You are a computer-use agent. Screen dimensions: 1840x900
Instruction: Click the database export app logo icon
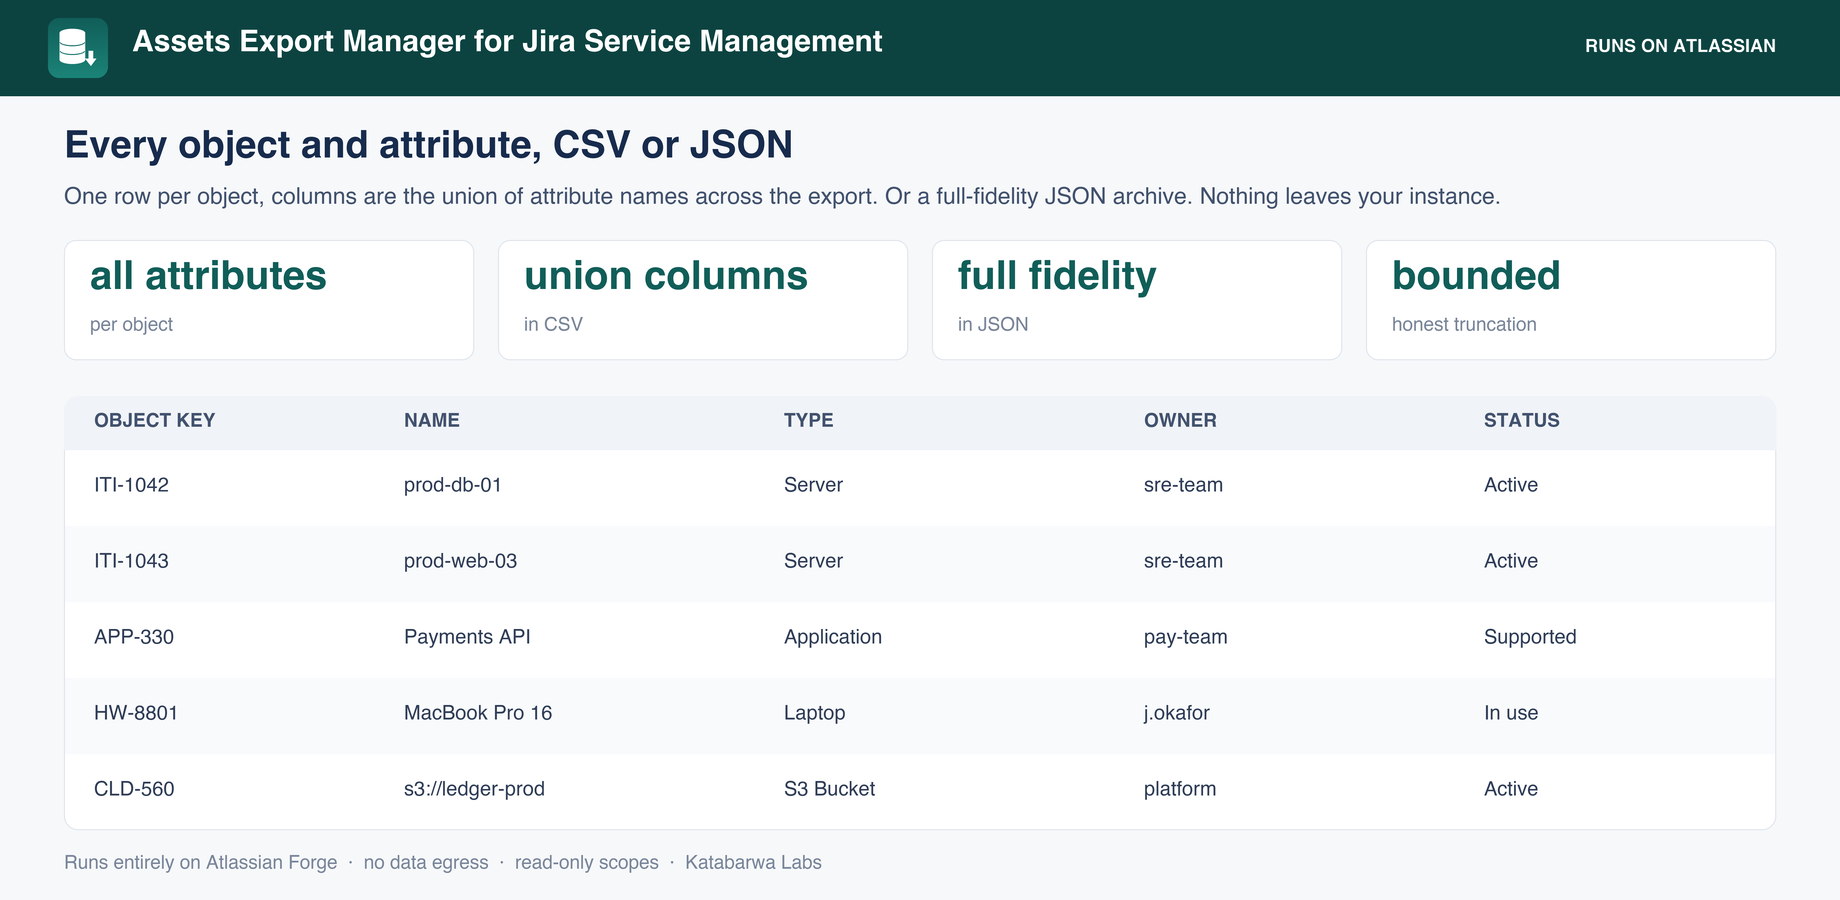point(78,48)
